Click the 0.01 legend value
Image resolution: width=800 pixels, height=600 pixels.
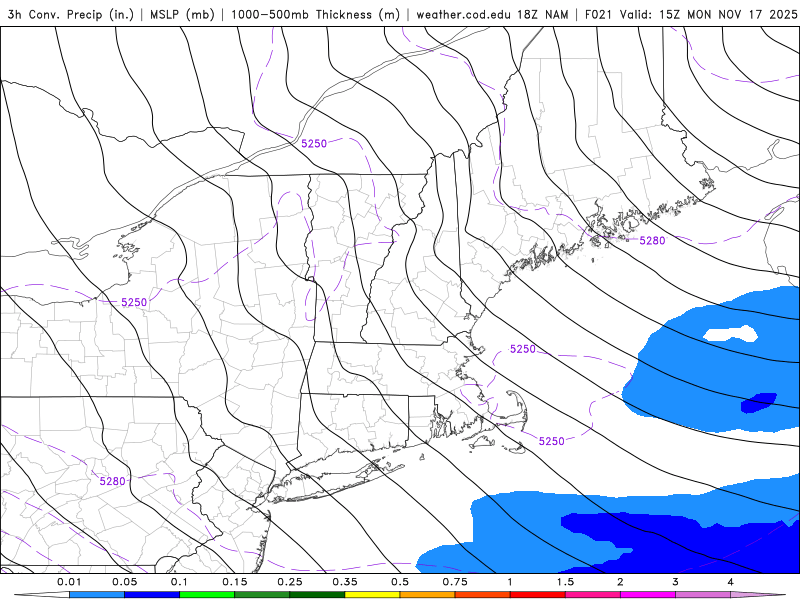69,582
